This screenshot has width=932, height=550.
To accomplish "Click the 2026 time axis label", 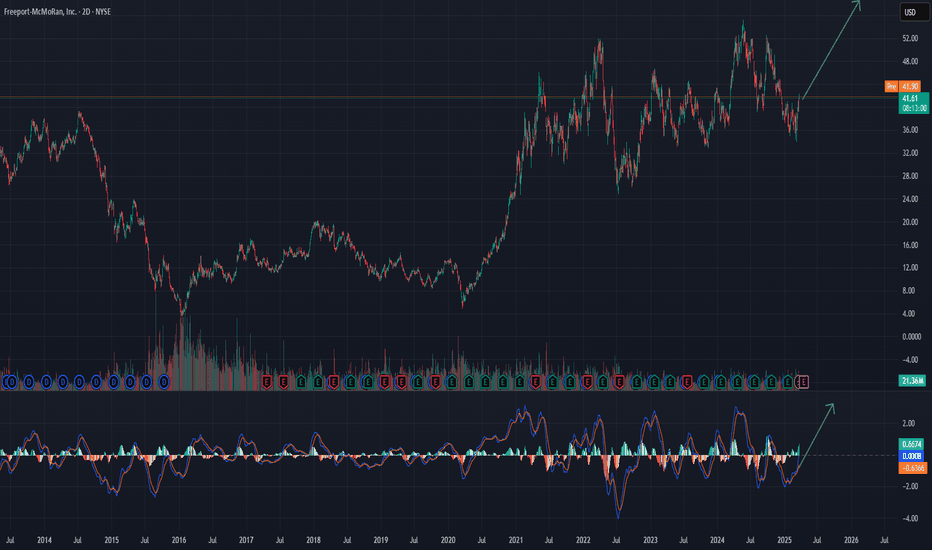I will tap(851, 540).
